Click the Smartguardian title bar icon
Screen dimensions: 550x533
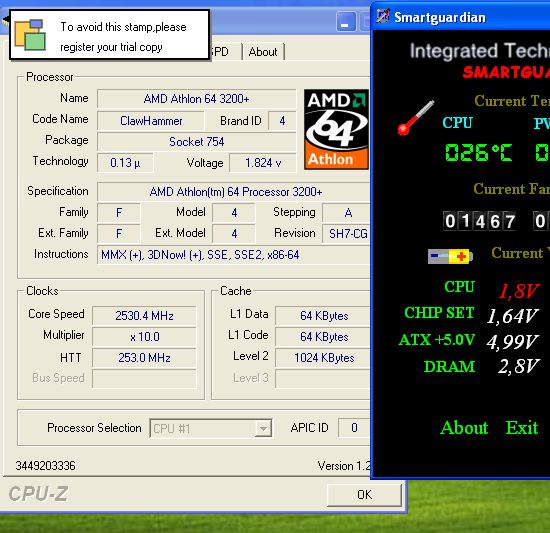pos(383,16)
